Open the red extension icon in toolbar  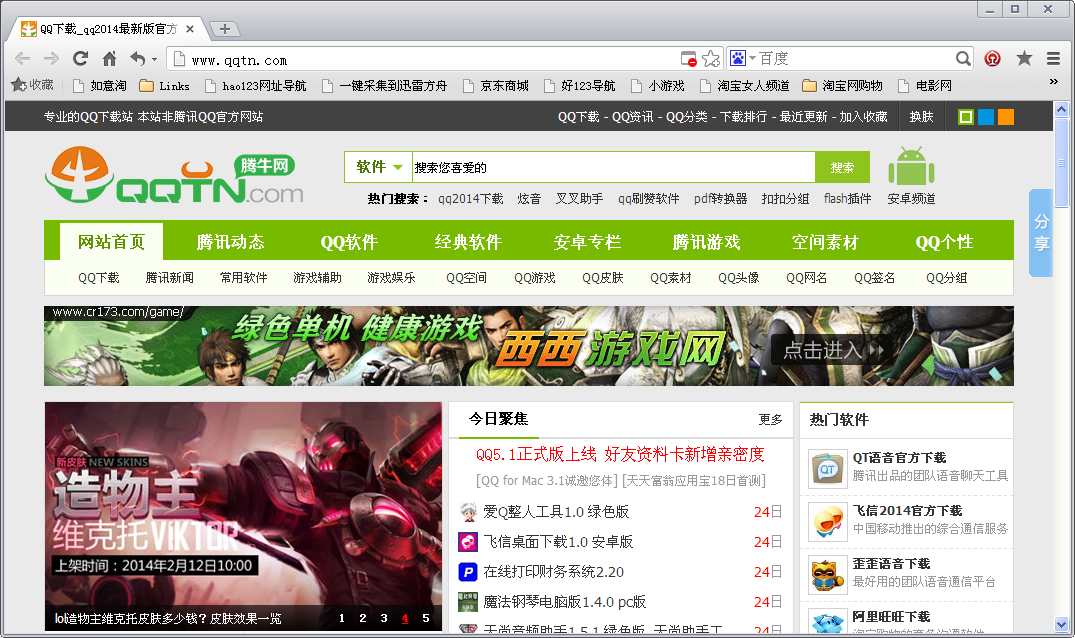coord(992,59)
